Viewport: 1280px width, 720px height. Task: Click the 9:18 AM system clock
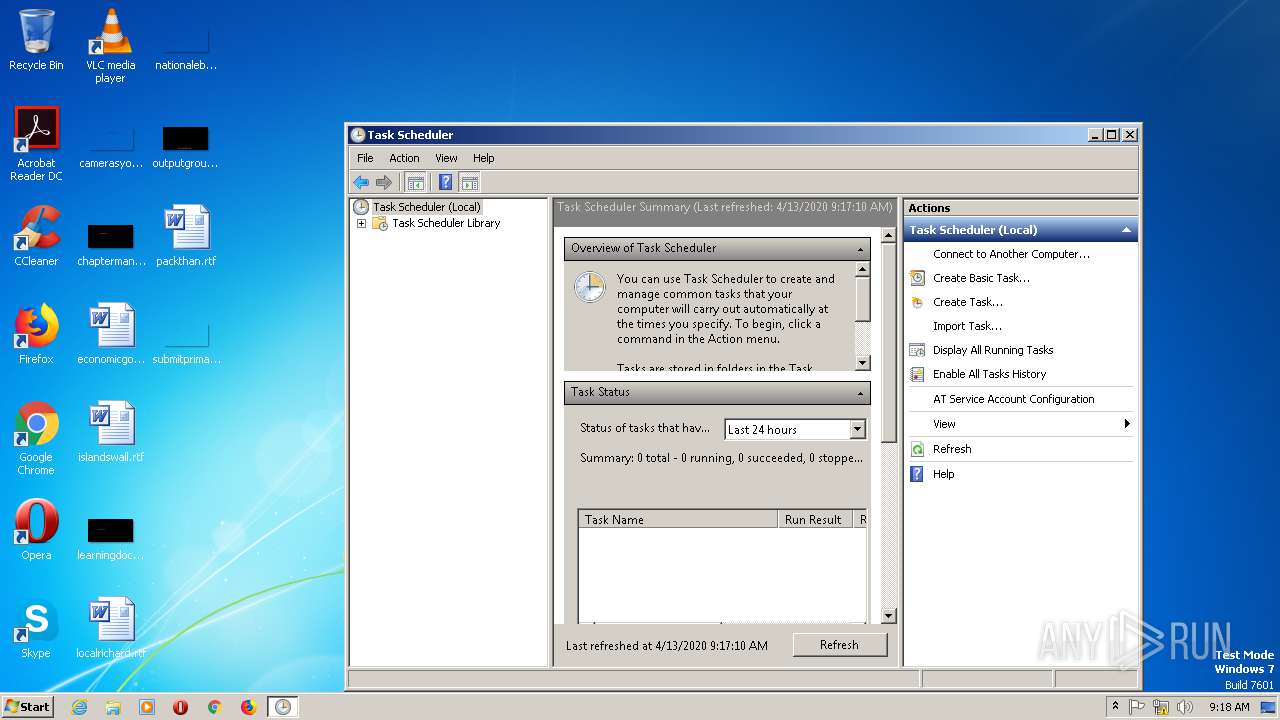point(1229,707)
